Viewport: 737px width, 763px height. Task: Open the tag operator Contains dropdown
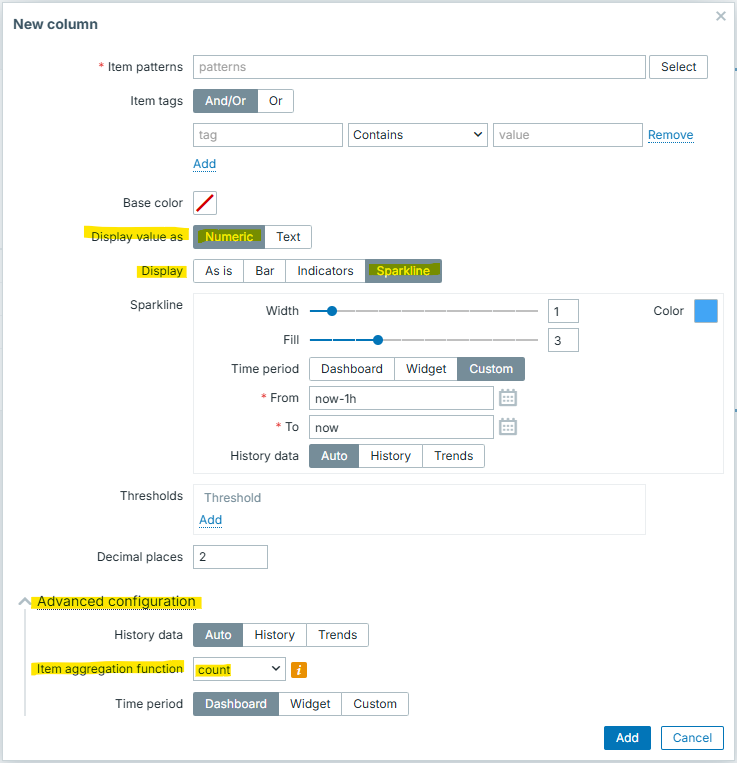pos(418,135)
